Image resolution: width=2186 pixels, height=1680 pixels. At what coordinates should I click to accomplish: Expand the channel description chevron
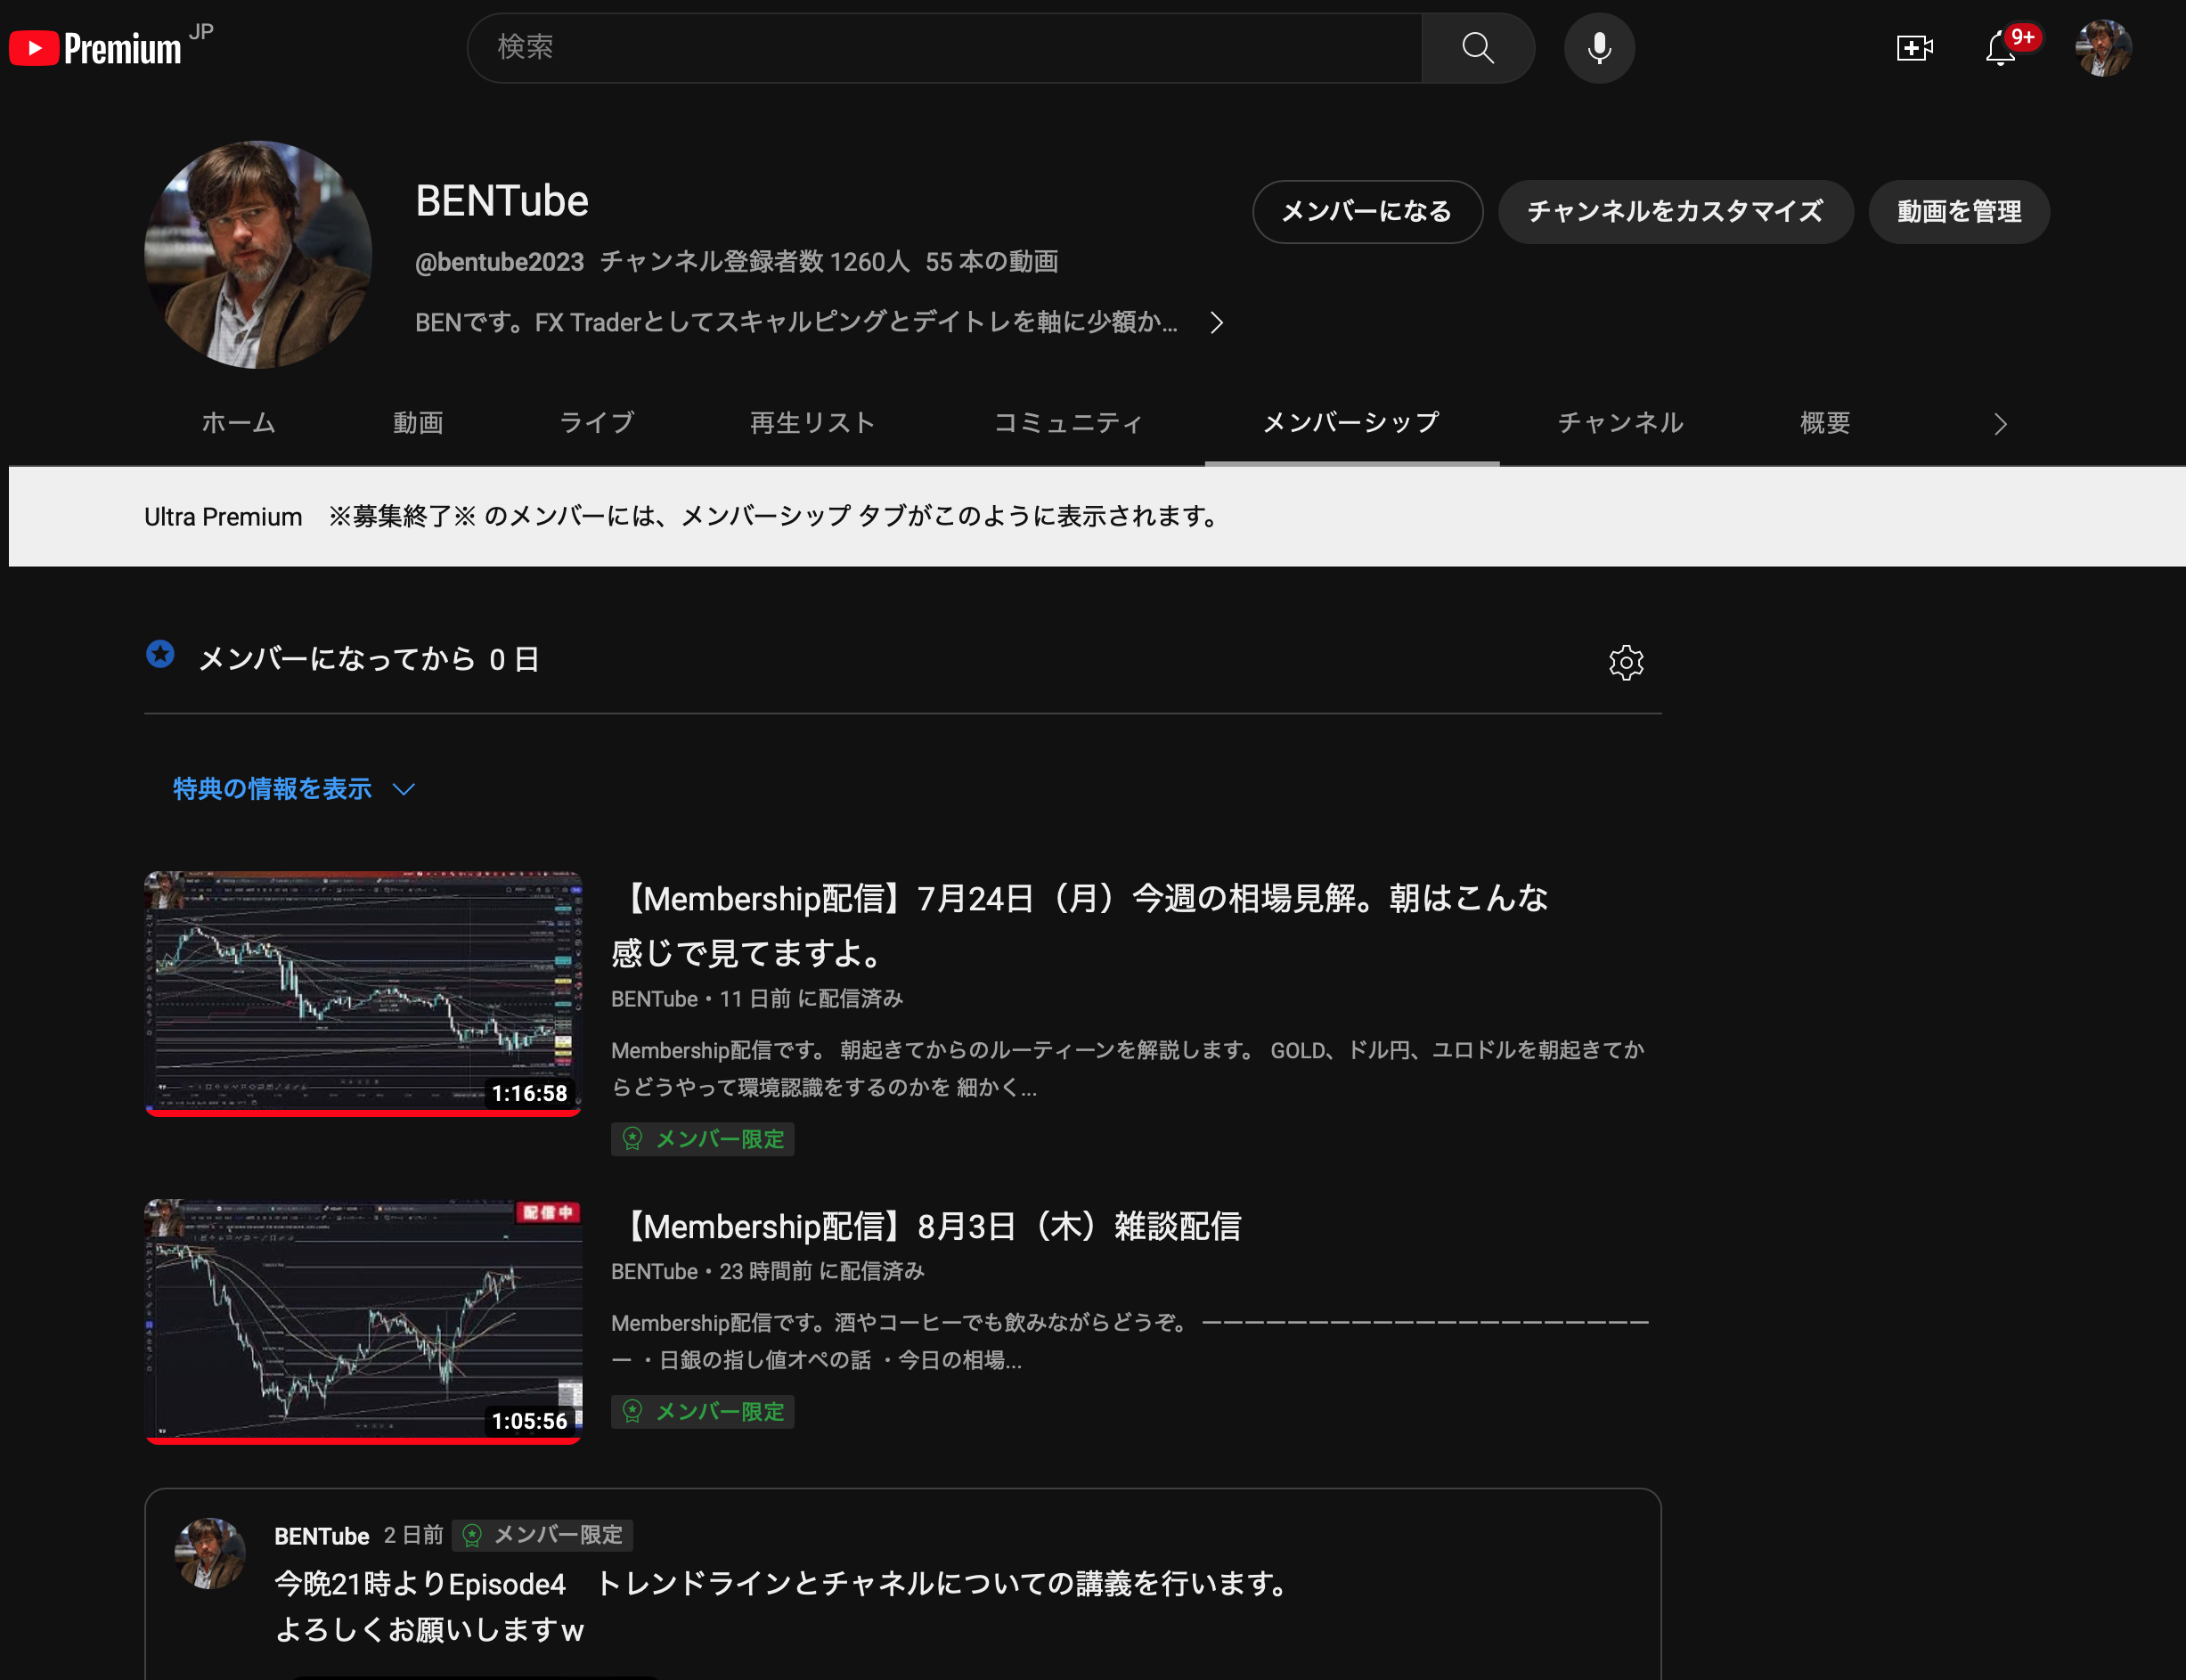(1216, 323)
